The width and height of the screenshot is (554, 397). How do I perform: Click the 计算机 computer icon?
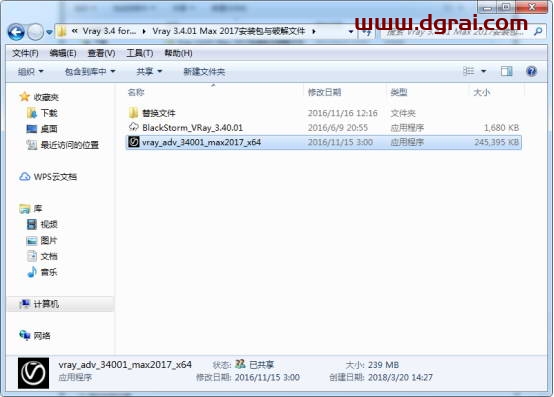(x=24, y=304)
